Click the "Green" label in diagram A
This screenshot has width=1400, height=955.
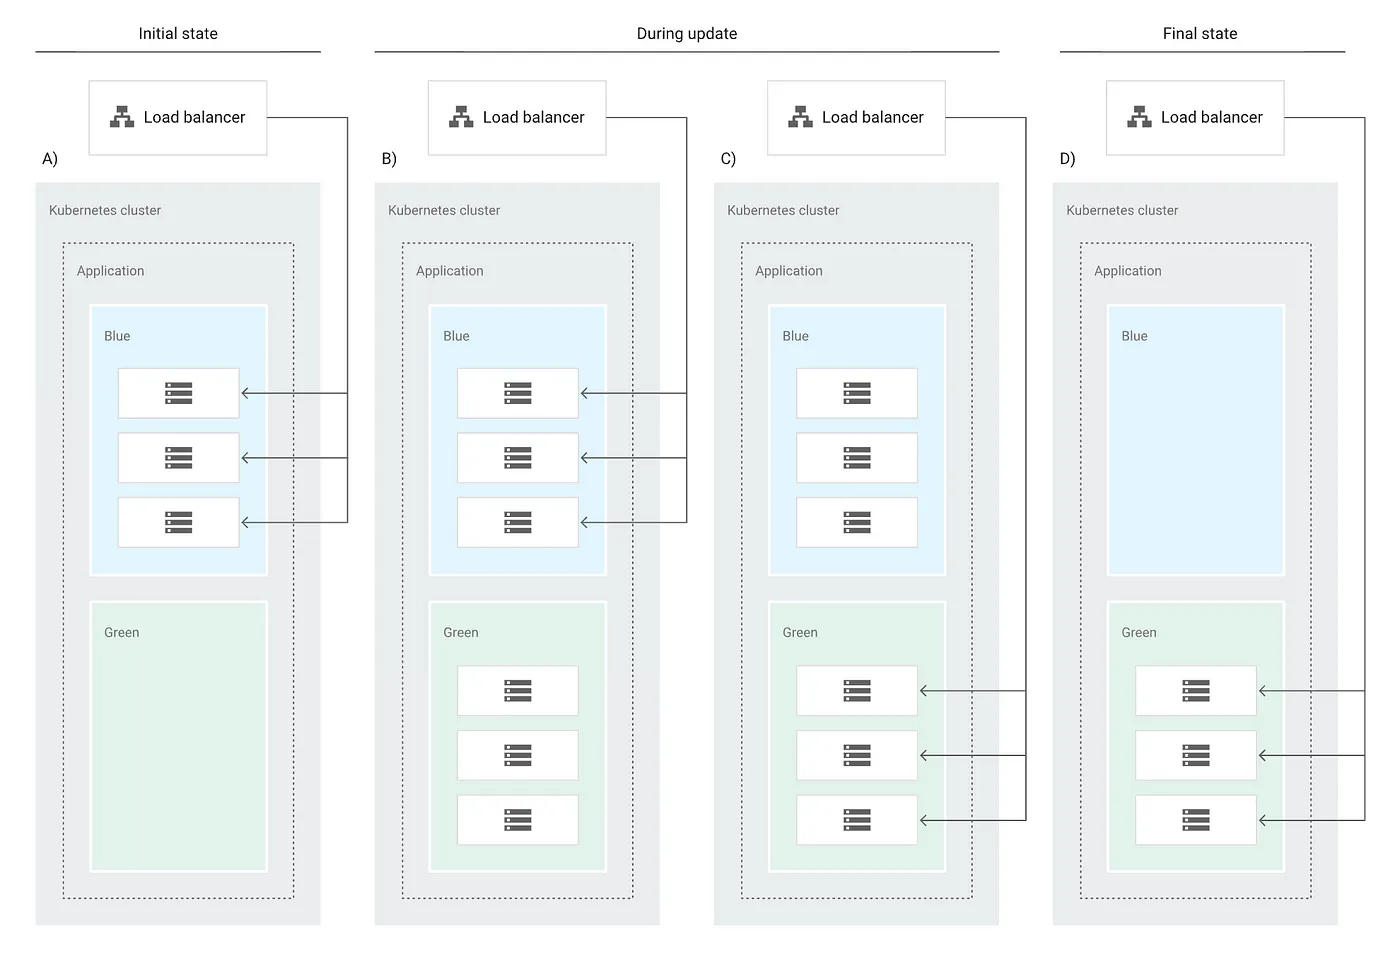point(122,632)
